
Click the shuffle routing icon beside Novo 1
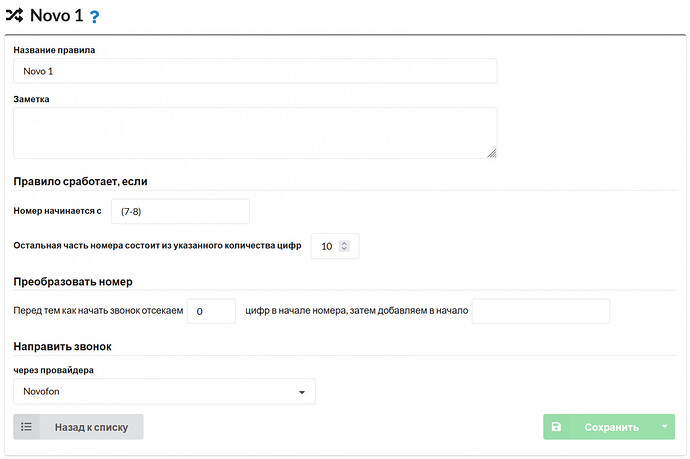pos(14,15)
